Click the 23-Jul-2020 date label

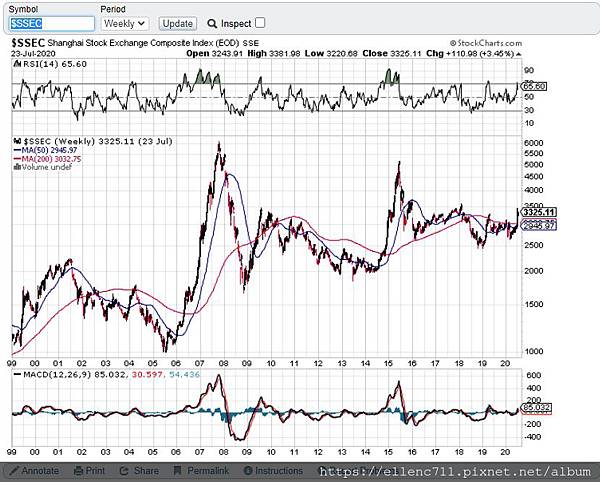click(33, 54)
